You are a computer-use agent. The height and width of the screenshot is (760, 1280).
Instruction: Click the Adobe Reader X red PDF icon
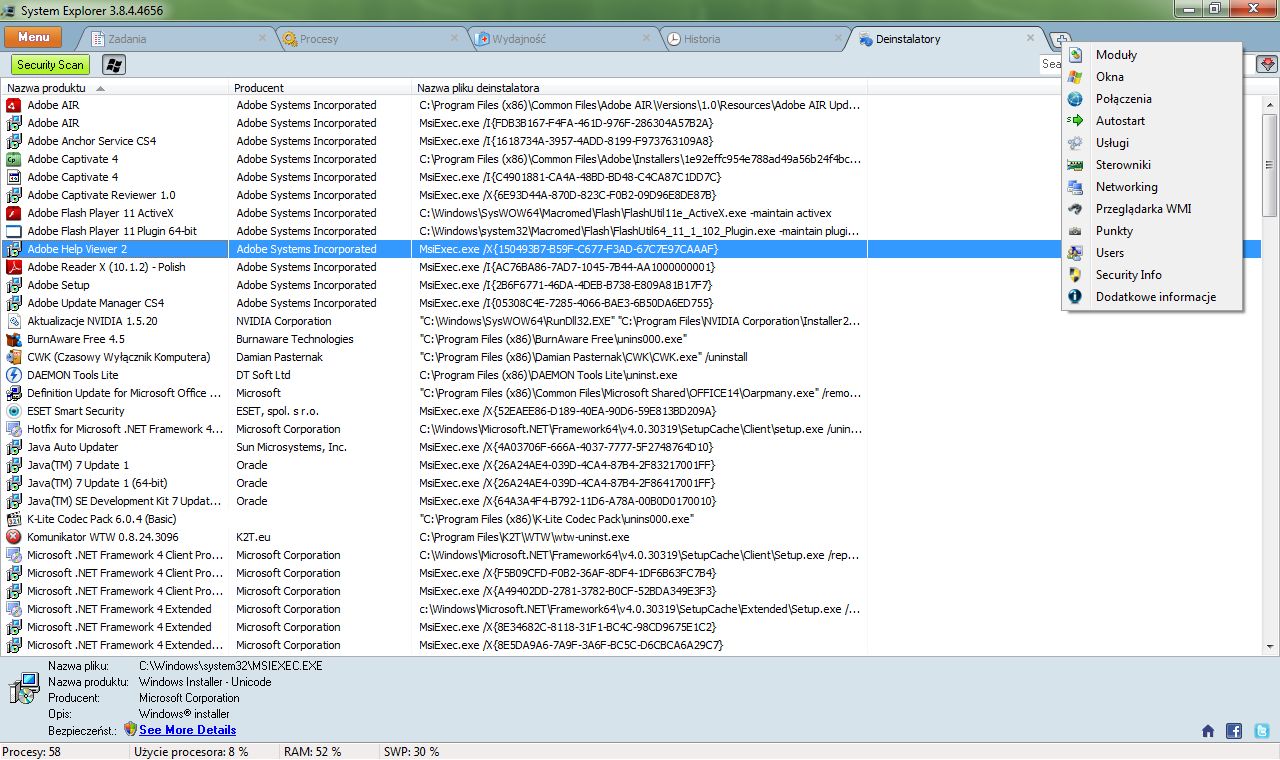14,267
